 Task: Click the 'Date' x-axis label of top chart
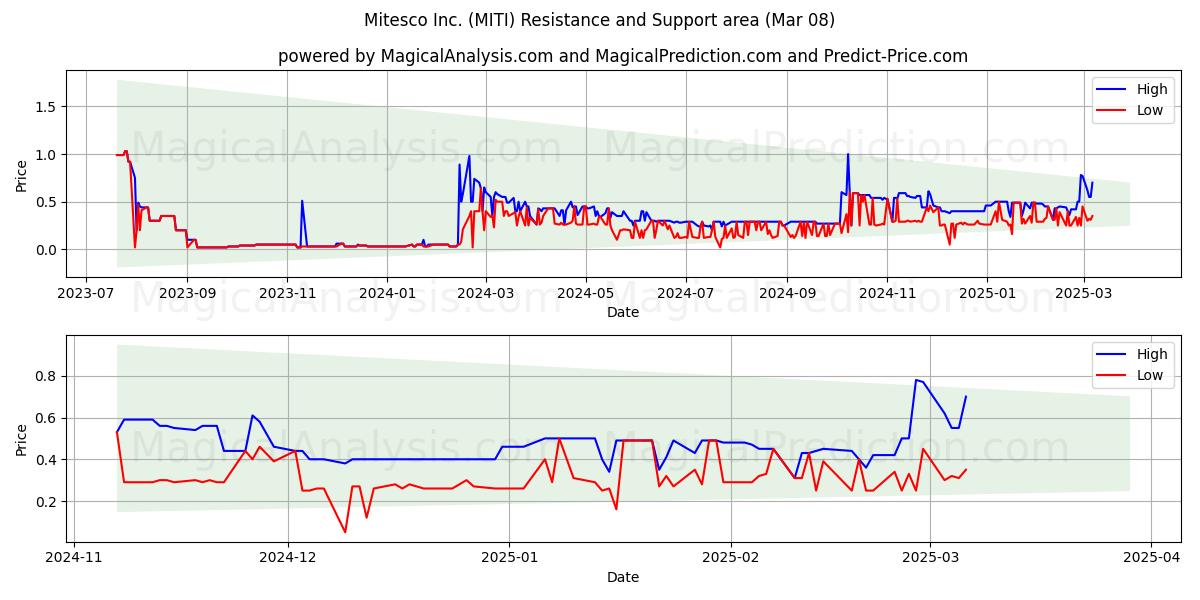[623, 312]
